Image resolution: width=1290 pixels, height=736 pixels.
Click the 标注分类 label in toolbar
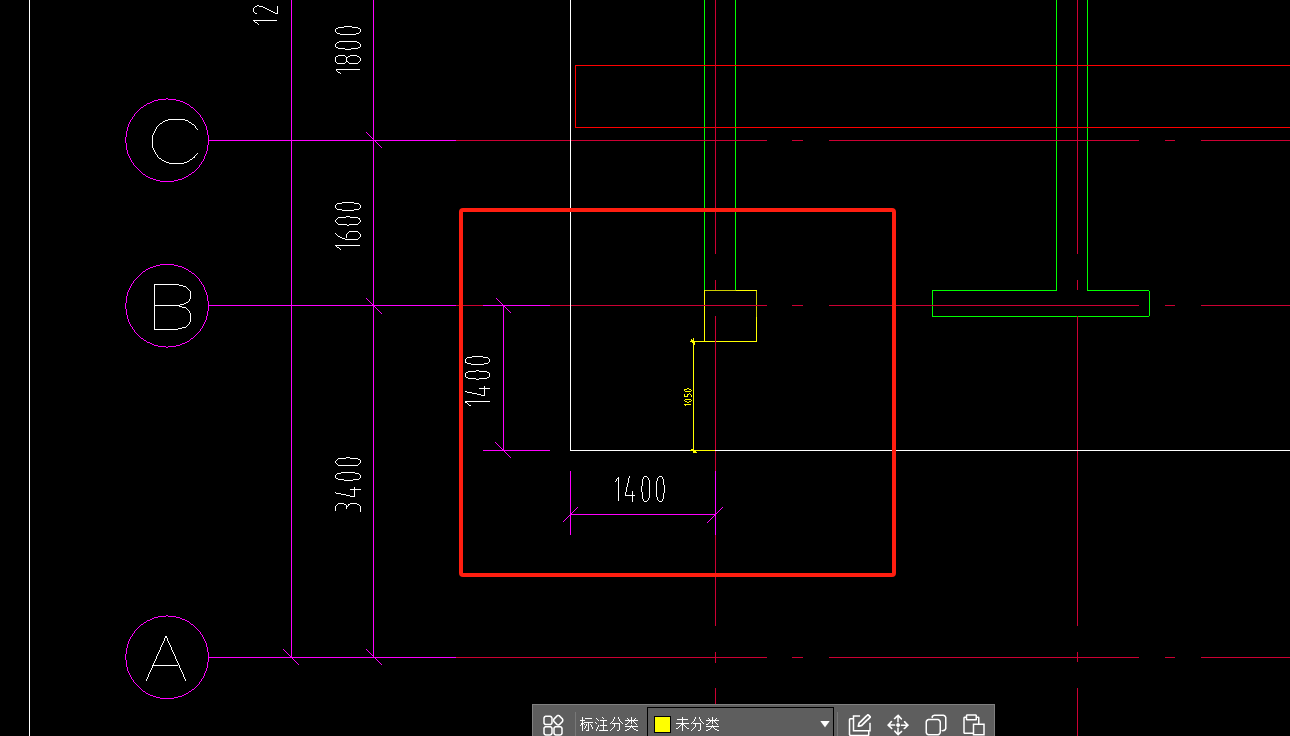click(609, 724)
